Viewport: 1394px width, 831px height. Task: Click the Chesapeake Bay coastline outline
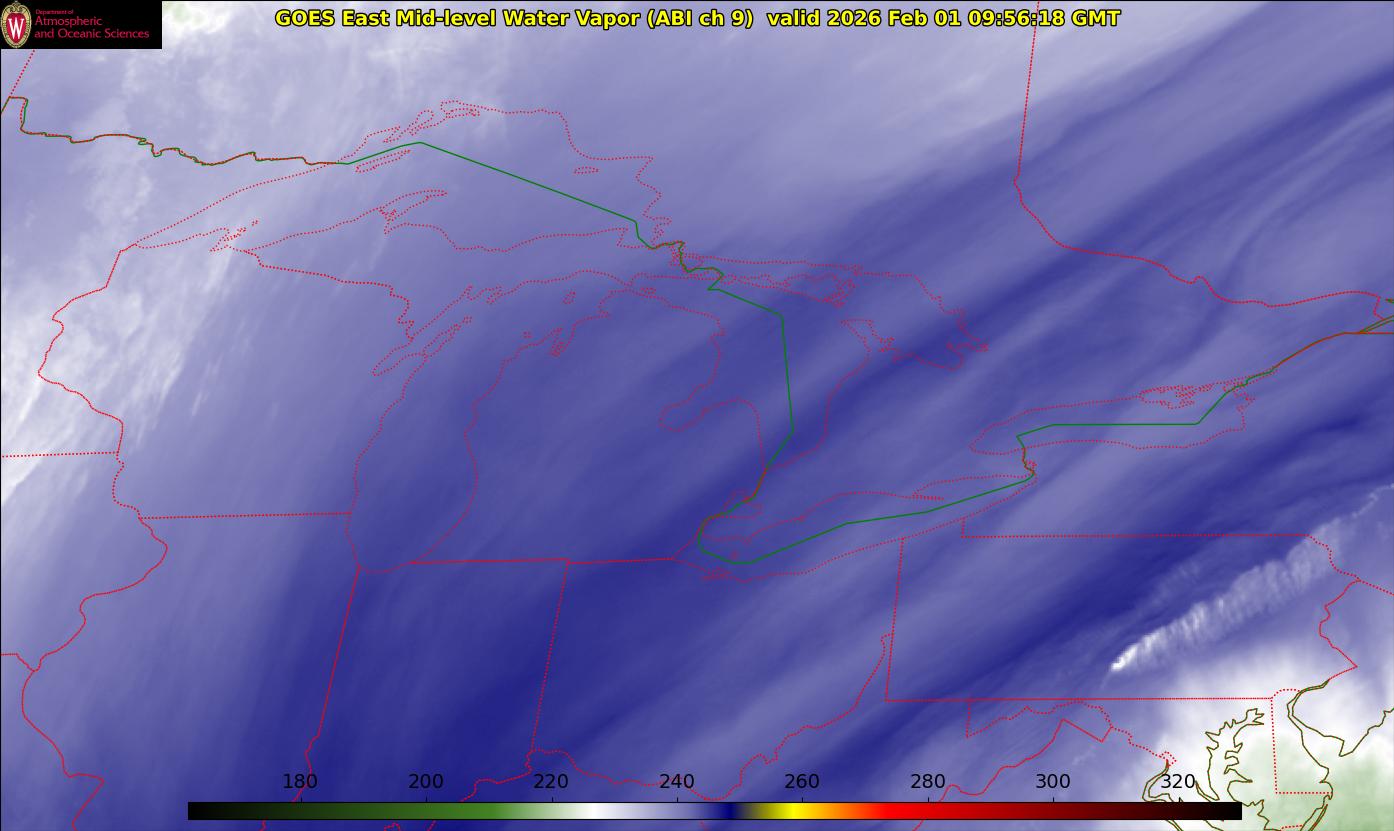(1238, 750)
